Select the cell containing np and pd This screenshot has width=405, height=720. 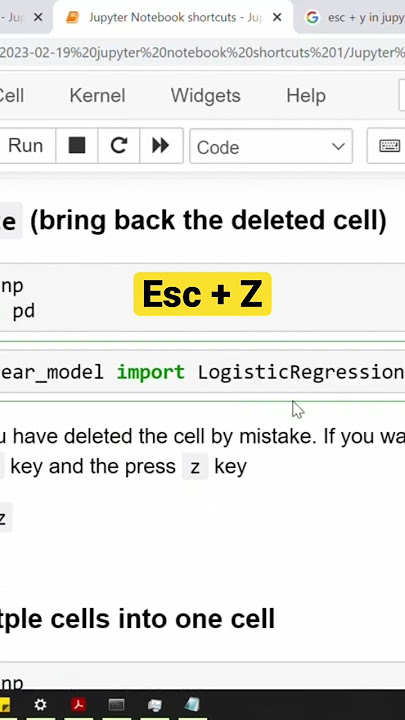(x=202, y=298)
